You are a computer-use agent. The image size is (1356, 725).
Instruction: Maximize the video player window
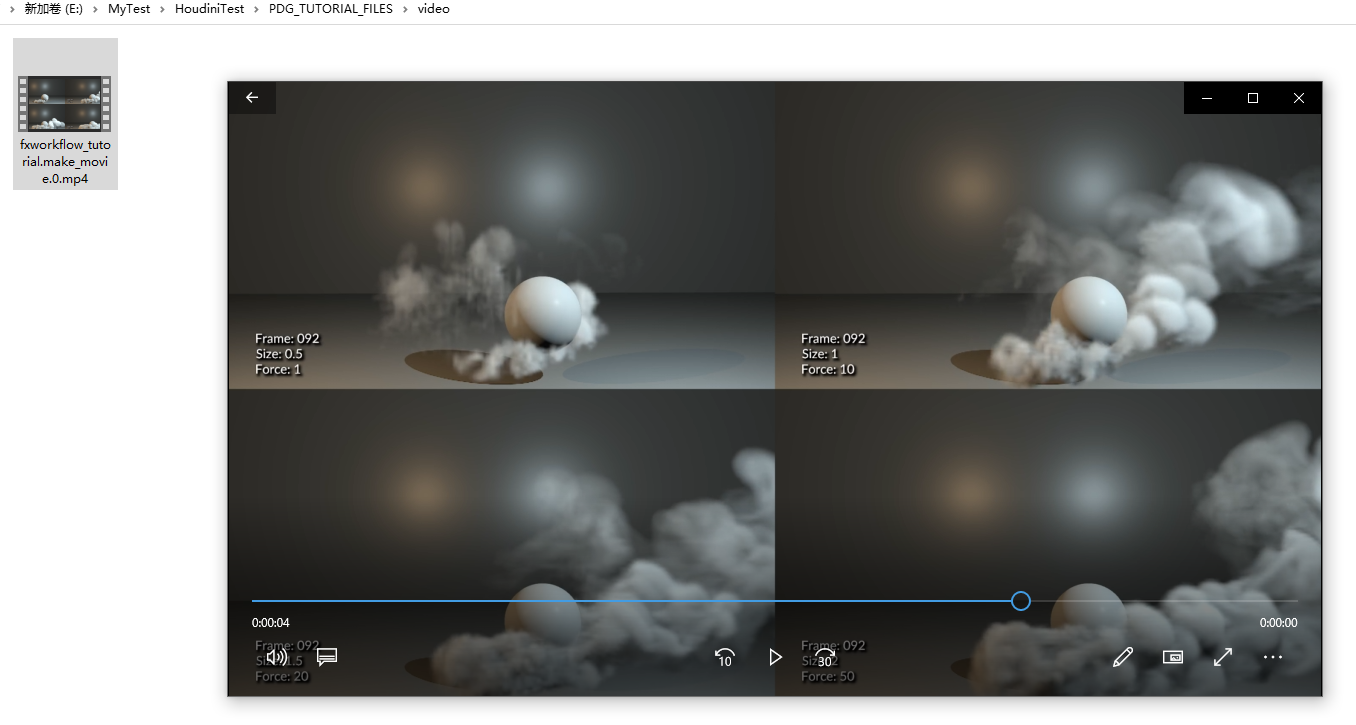click(x=1253, y=98)
